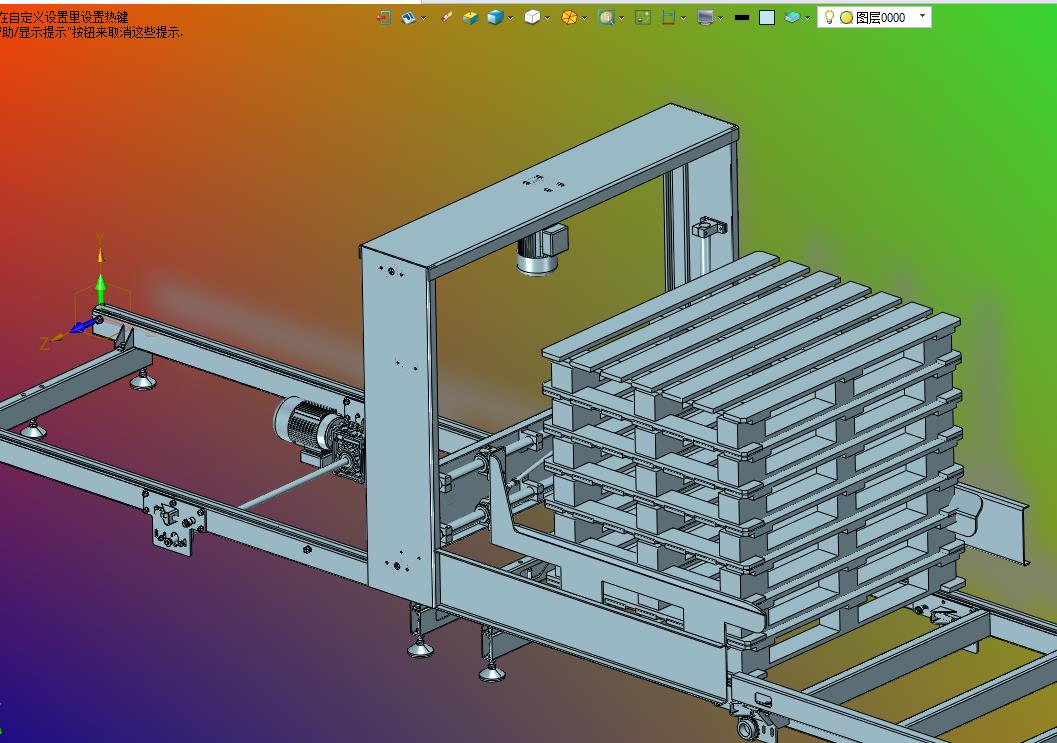Viewport: 1057px width, 743px height.
Task: Click the blue shaded cube icon
Action: 495,18
